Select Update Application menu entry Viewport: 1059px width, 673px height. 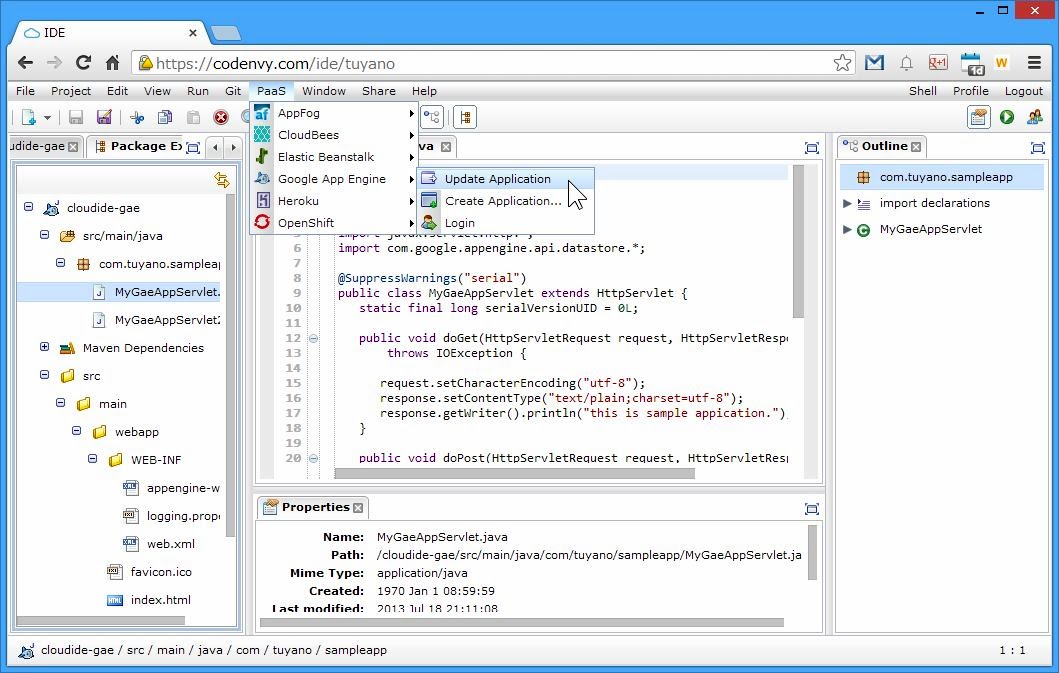coord(497,179)
